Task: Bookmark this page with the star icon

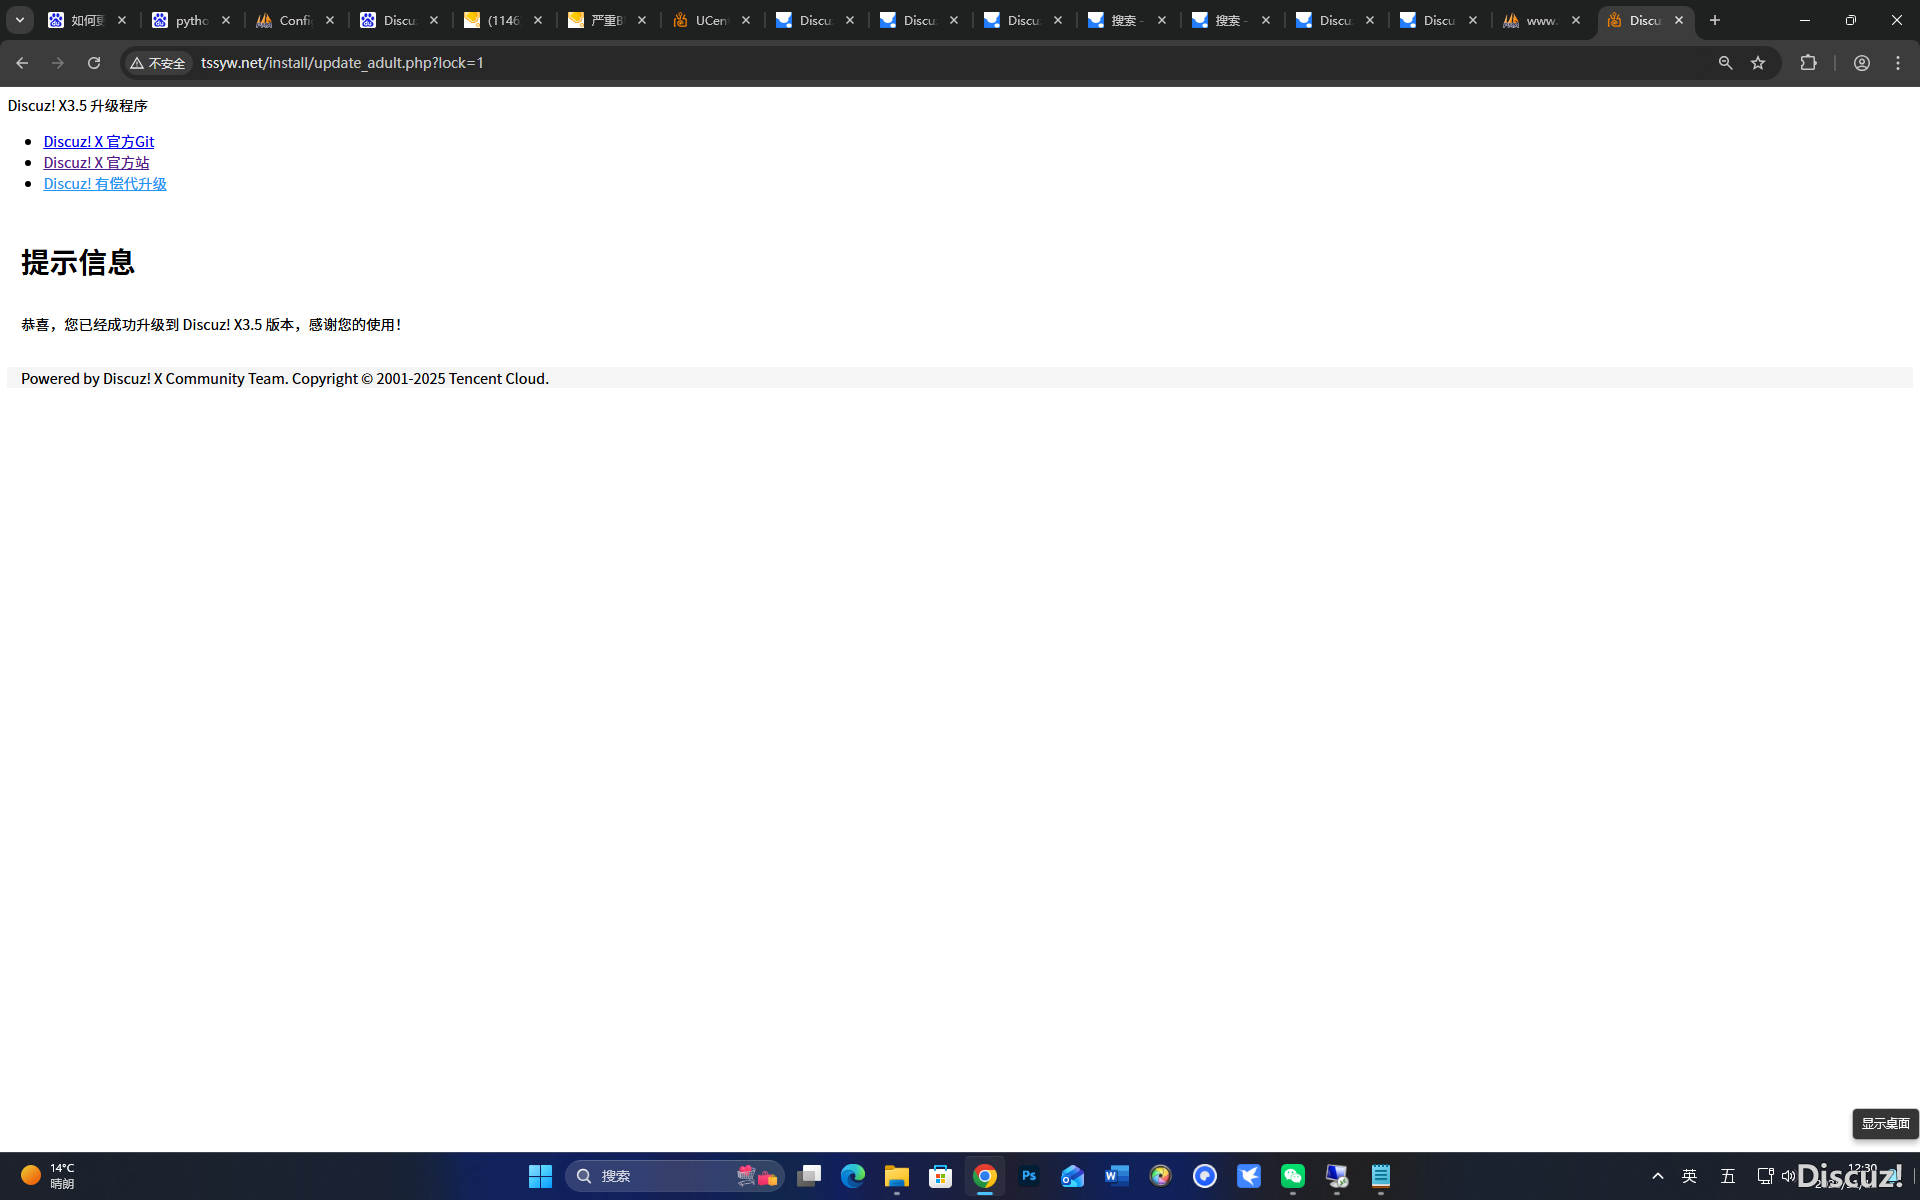Action: click(1758, 63)
